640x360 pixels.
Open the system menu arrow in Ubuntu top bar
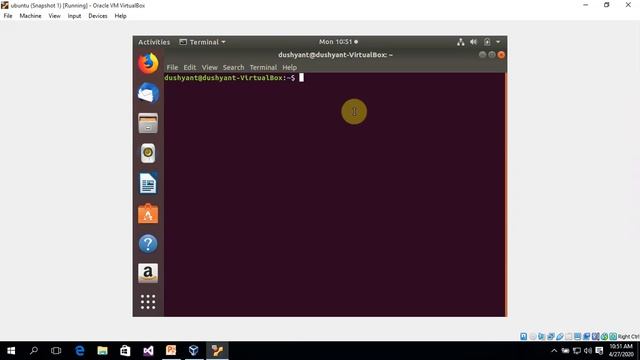[x=498, y=42]
